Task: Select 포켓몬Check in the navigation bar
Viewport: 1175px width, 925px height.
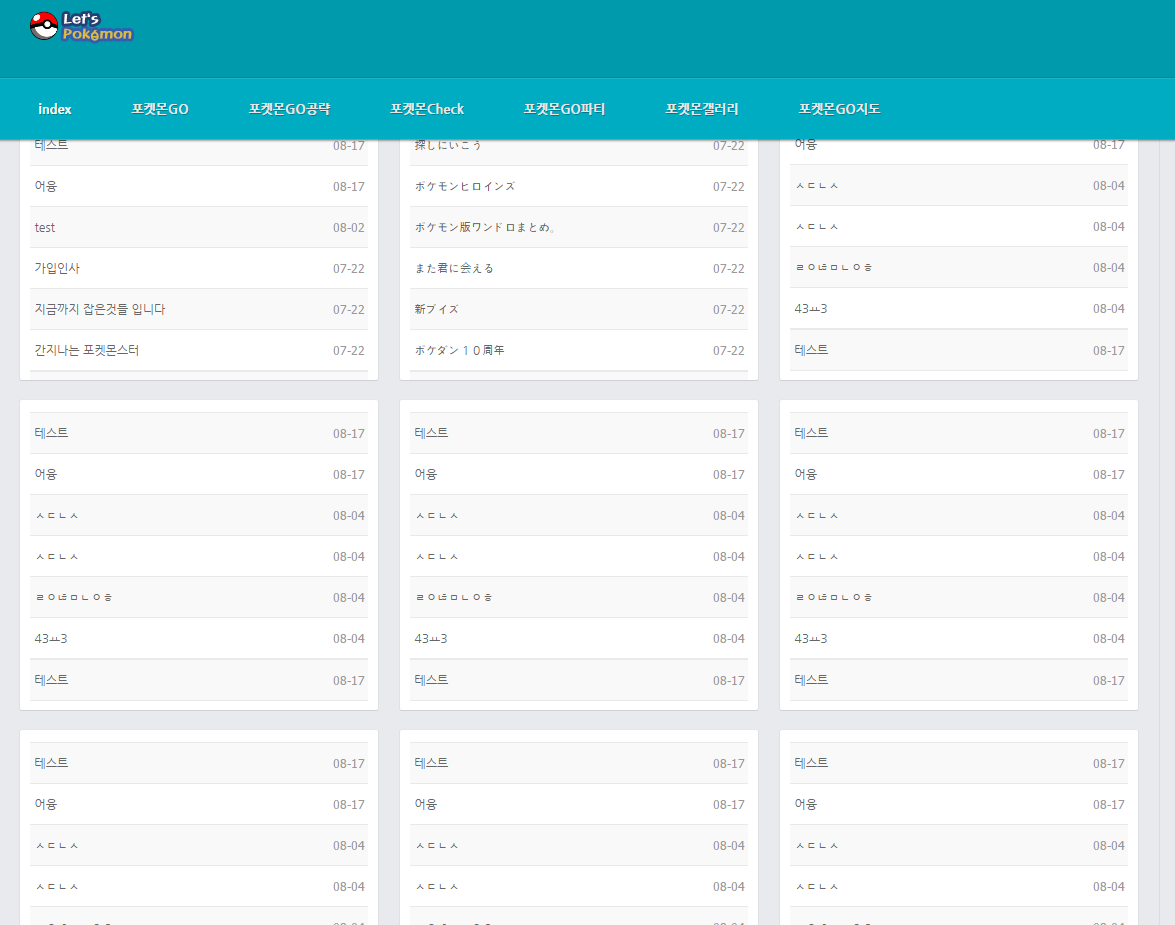Action: pyautogui.click(x=427, y=109)
